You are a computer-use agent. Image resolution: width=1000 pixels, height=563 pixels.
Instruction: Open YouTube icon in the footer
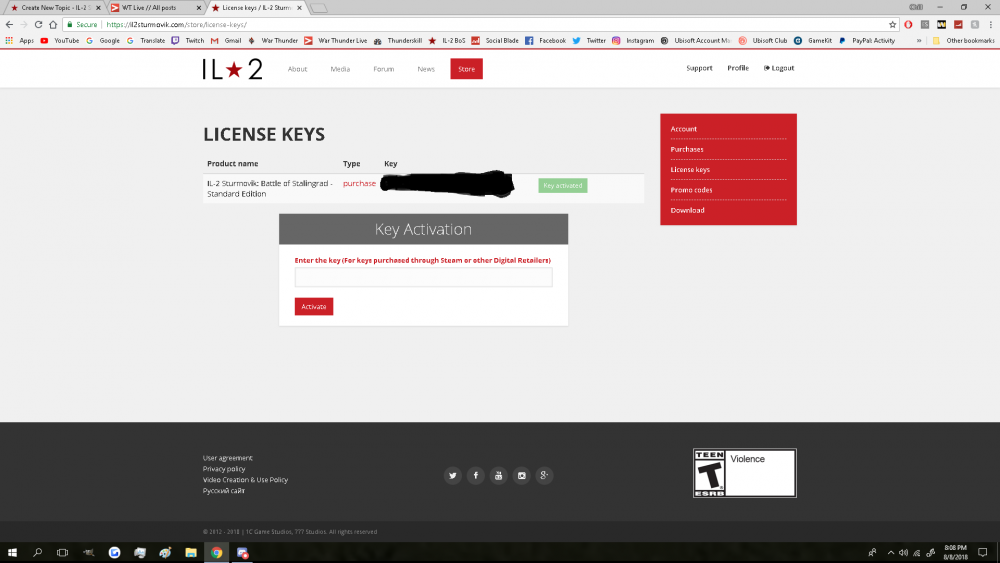[x=498, y=476]
